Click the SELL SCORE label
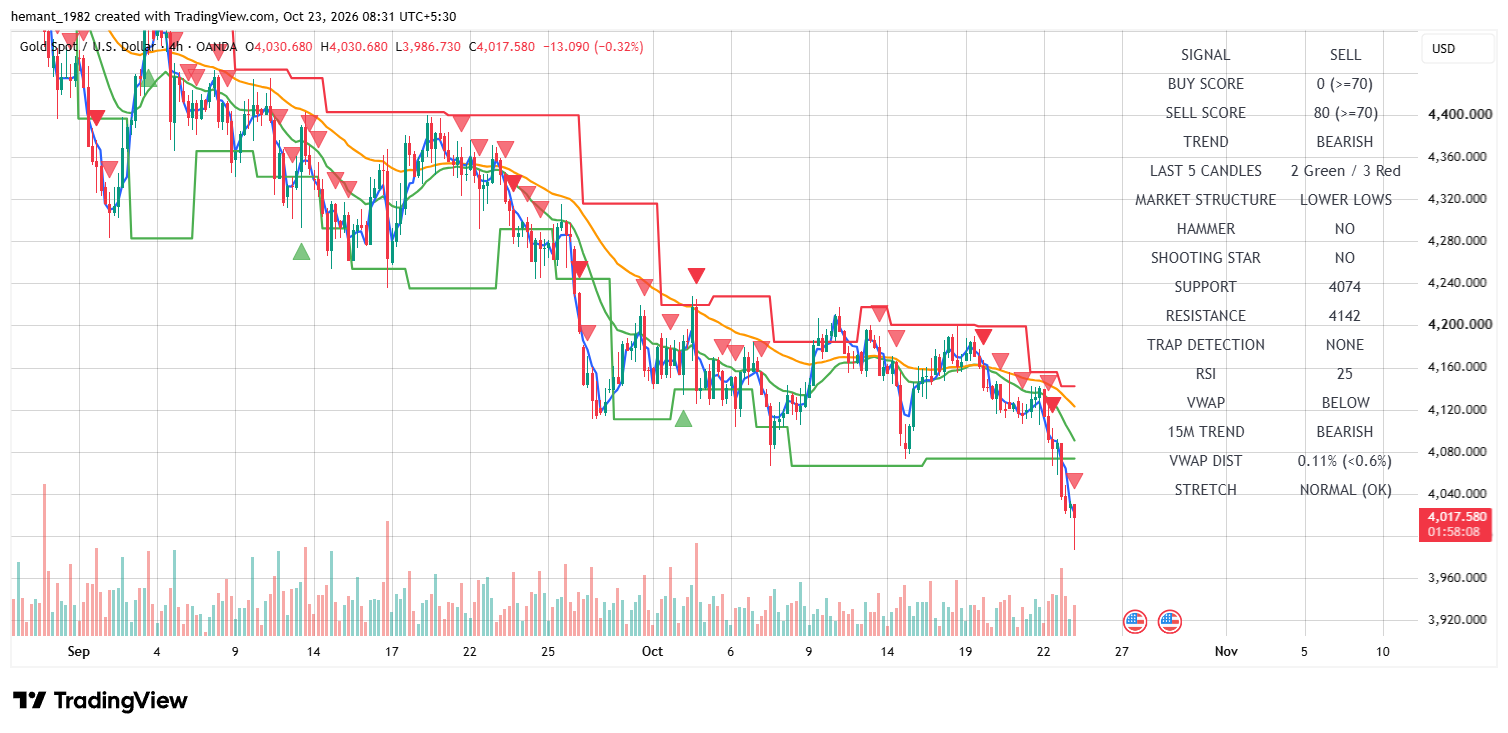The height and width of the screenshot is (733, 1508). coord(1205,113)
